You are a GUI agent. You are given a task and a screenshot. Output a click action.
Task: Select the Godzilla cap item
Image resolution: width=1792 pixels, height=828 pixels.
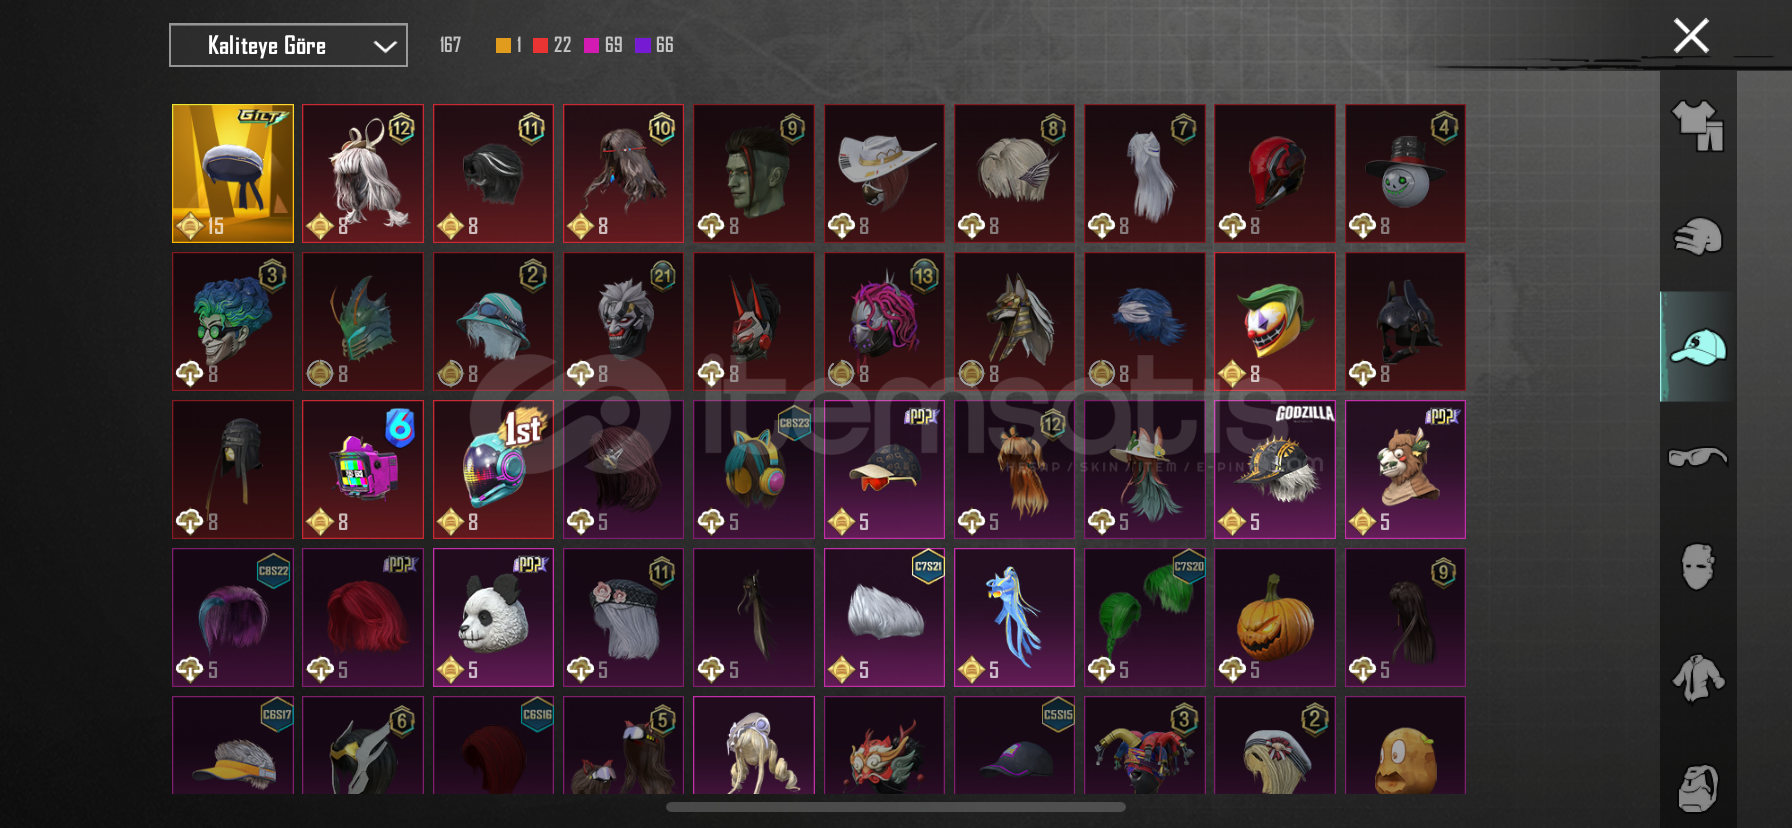click(x=1275, y=469)
